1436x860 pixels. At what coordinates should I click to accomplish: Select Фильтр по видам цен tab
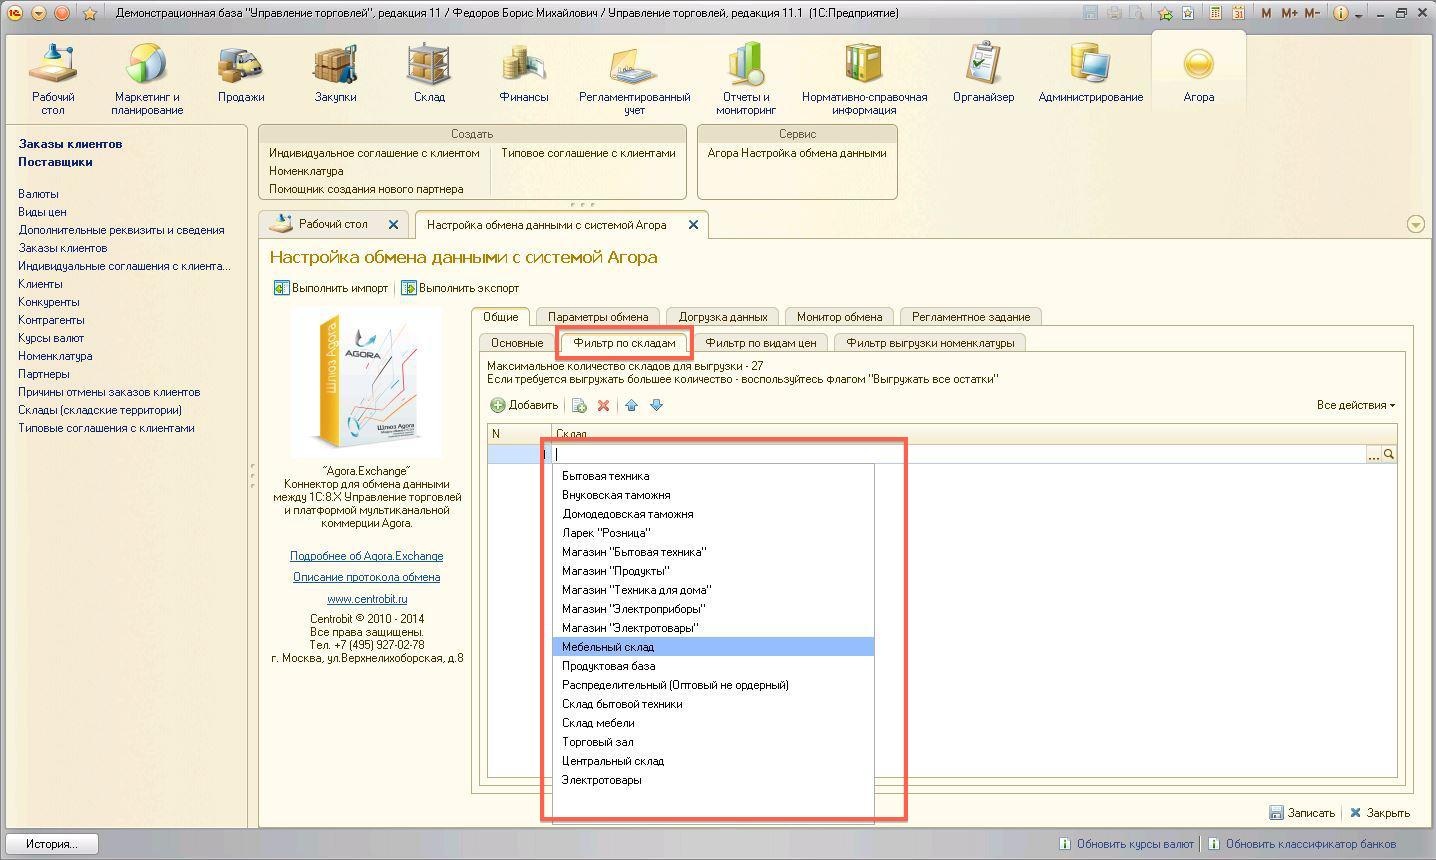pyautogui.click(x=760, y=343)
